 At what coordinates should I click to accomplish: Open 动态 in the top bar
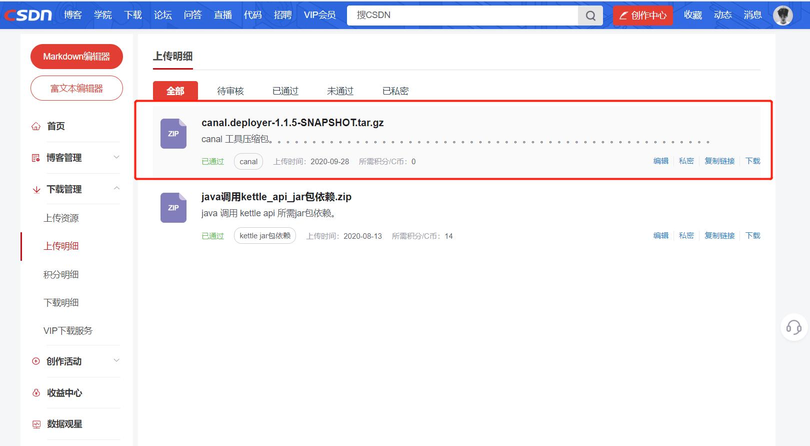723,15
